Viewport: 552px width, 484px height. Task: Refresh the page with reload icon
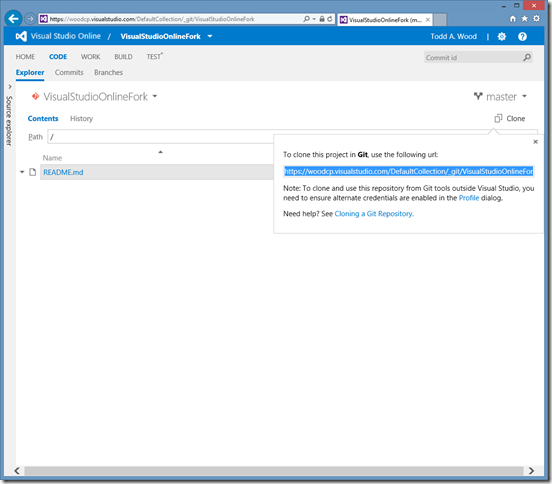point(330,19)
